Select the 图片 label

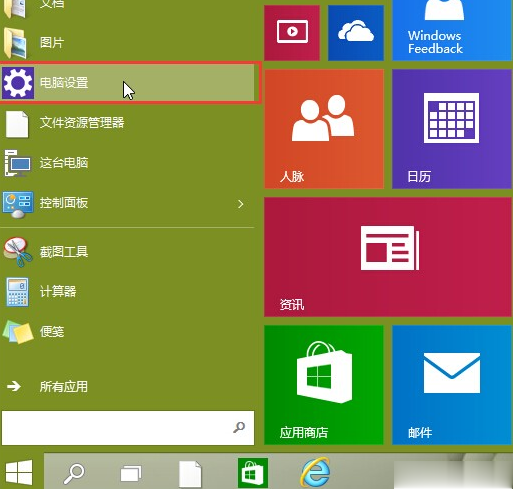pos(52,43)
